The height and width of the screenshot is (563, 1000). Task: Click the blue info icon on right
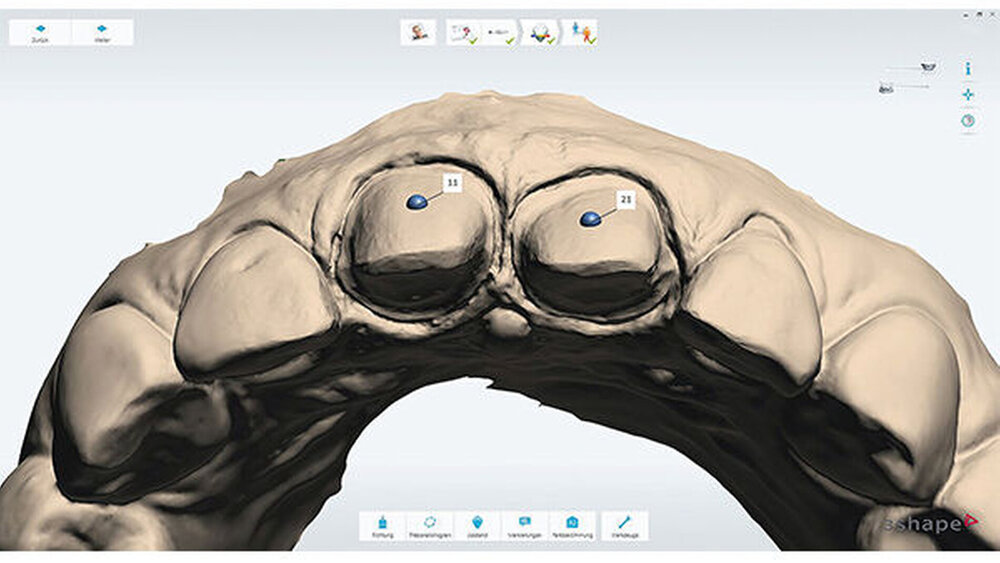968,68
